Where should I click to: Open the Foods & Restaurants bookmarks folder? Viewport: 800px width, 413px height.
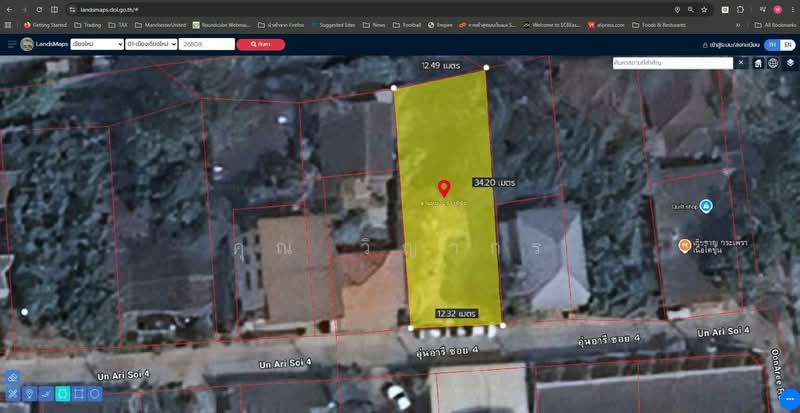(x=659, y=25)
